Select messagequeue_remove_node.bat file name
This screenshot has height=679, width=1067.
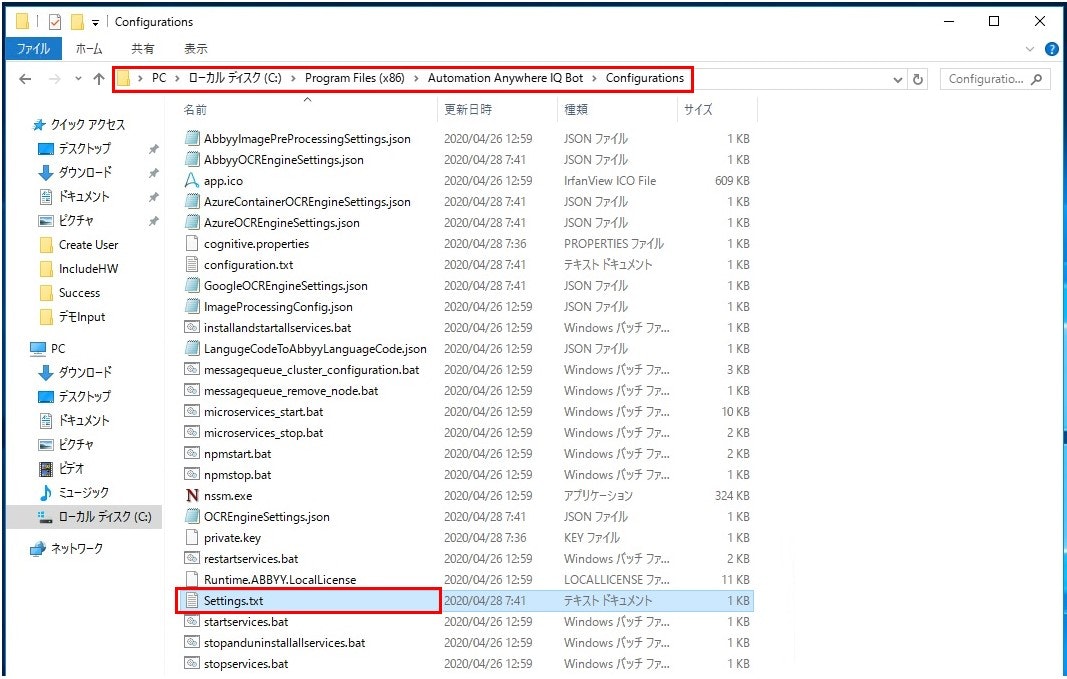[x=291, y=391]
